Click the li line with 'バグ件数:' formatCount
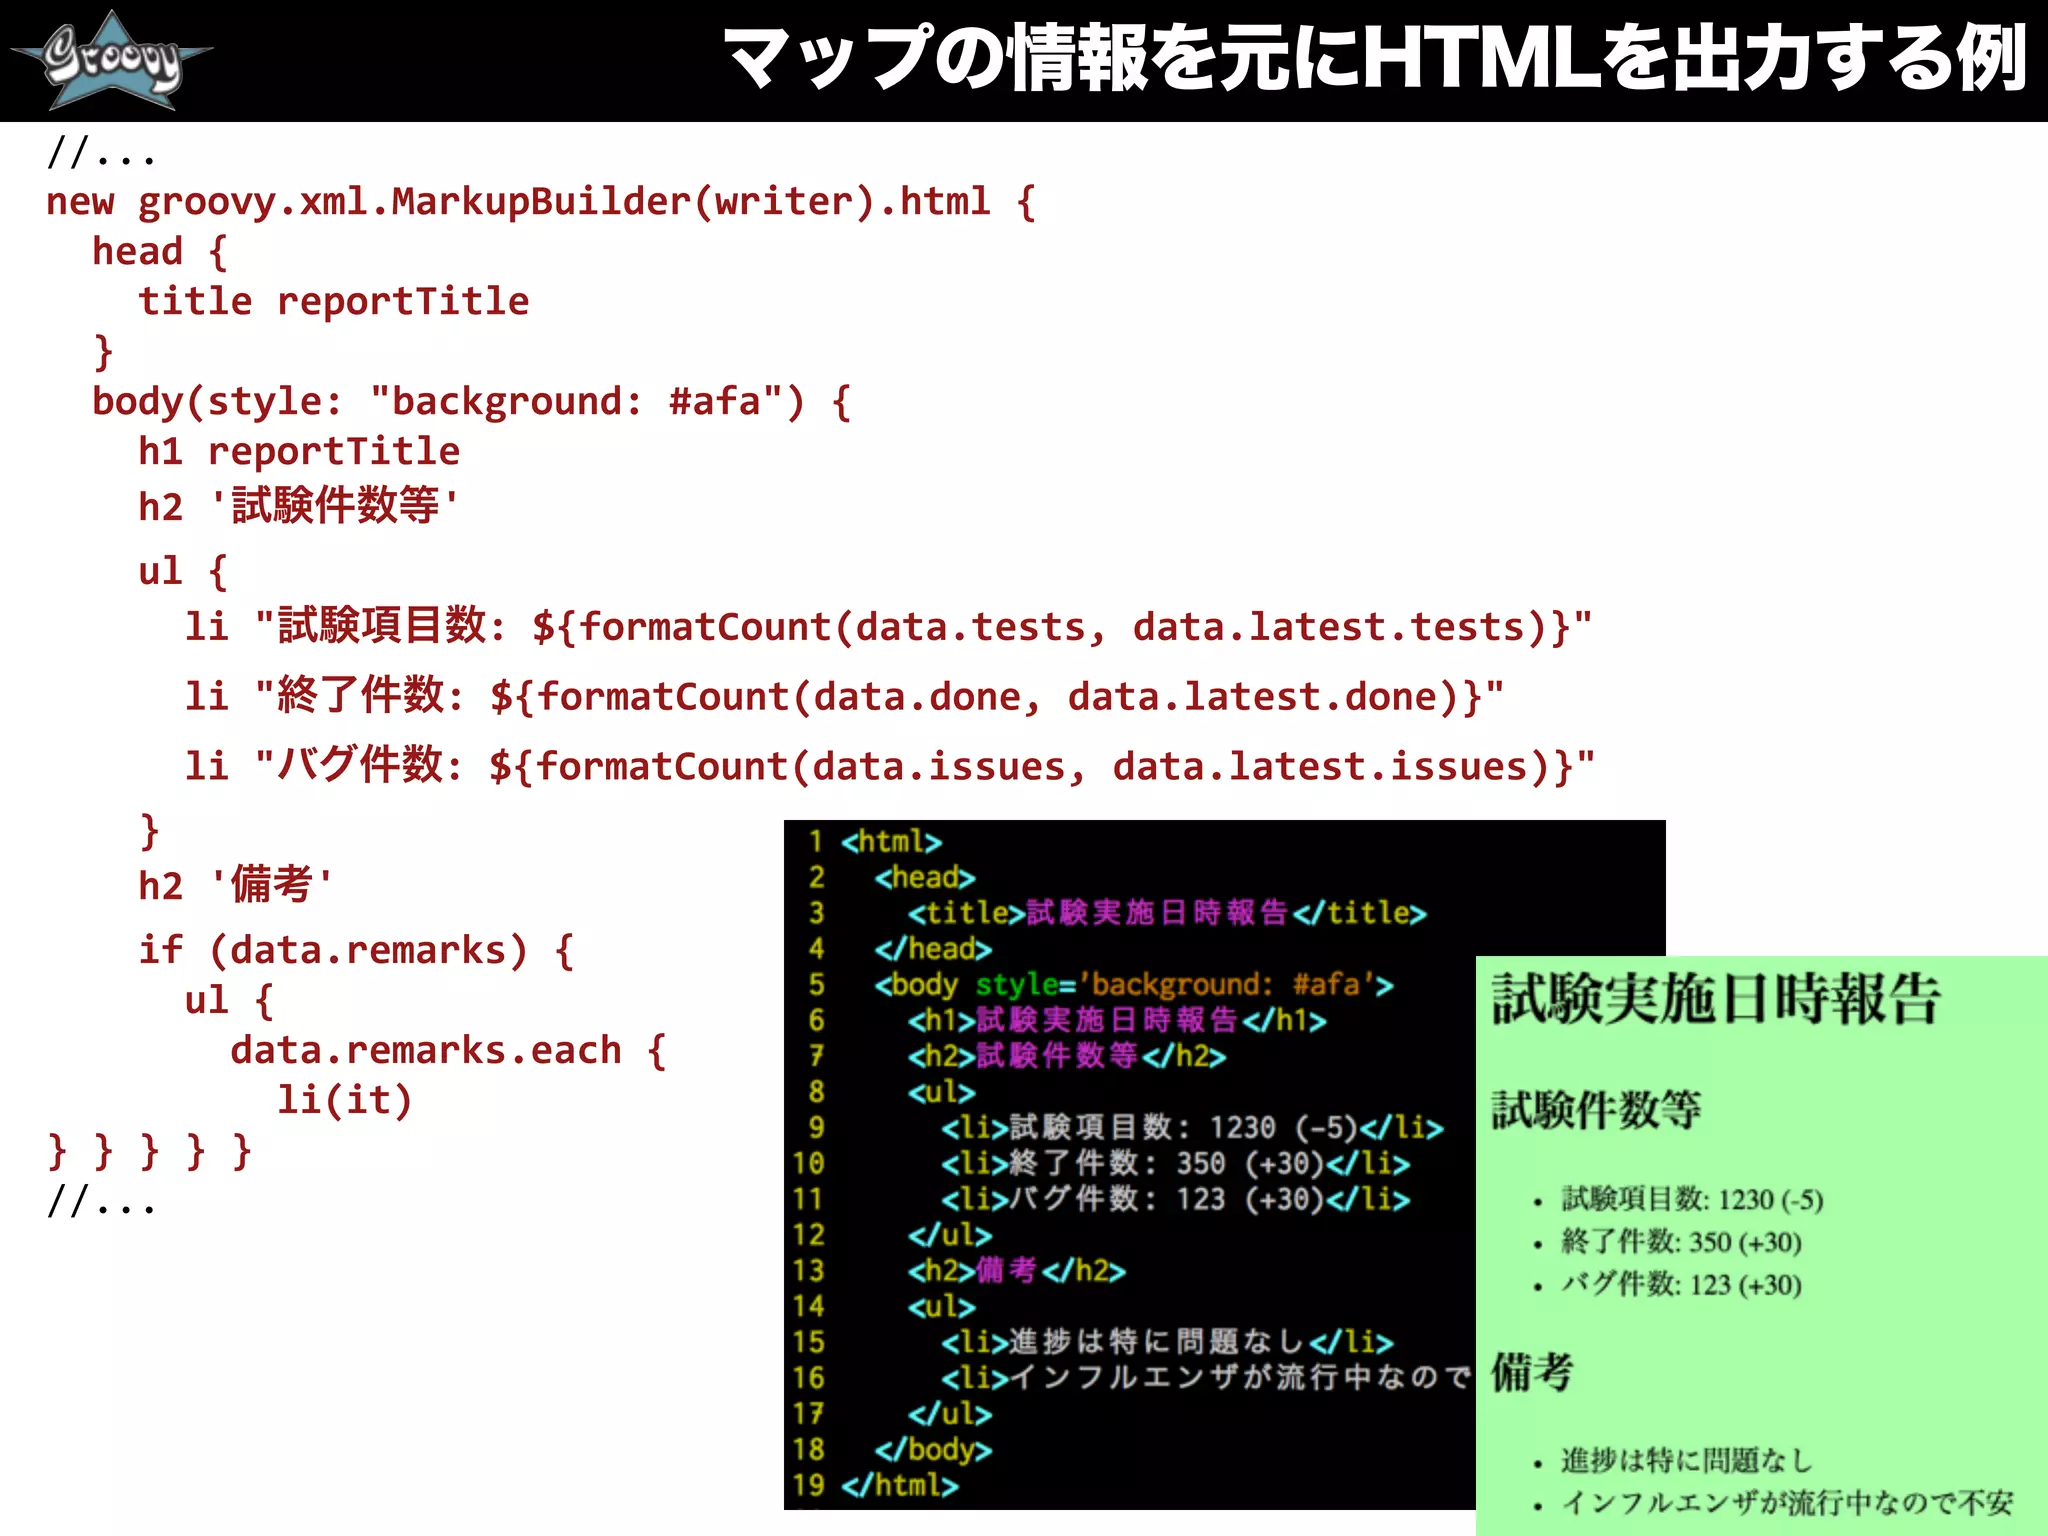2048x1536 pixels. point(890,766)
